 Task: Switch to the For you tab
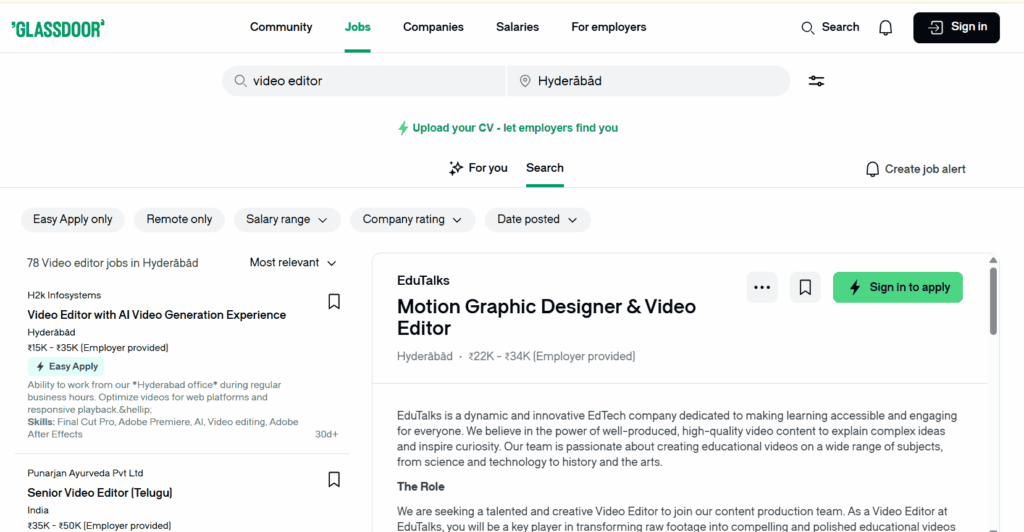(x=478, y=168)
